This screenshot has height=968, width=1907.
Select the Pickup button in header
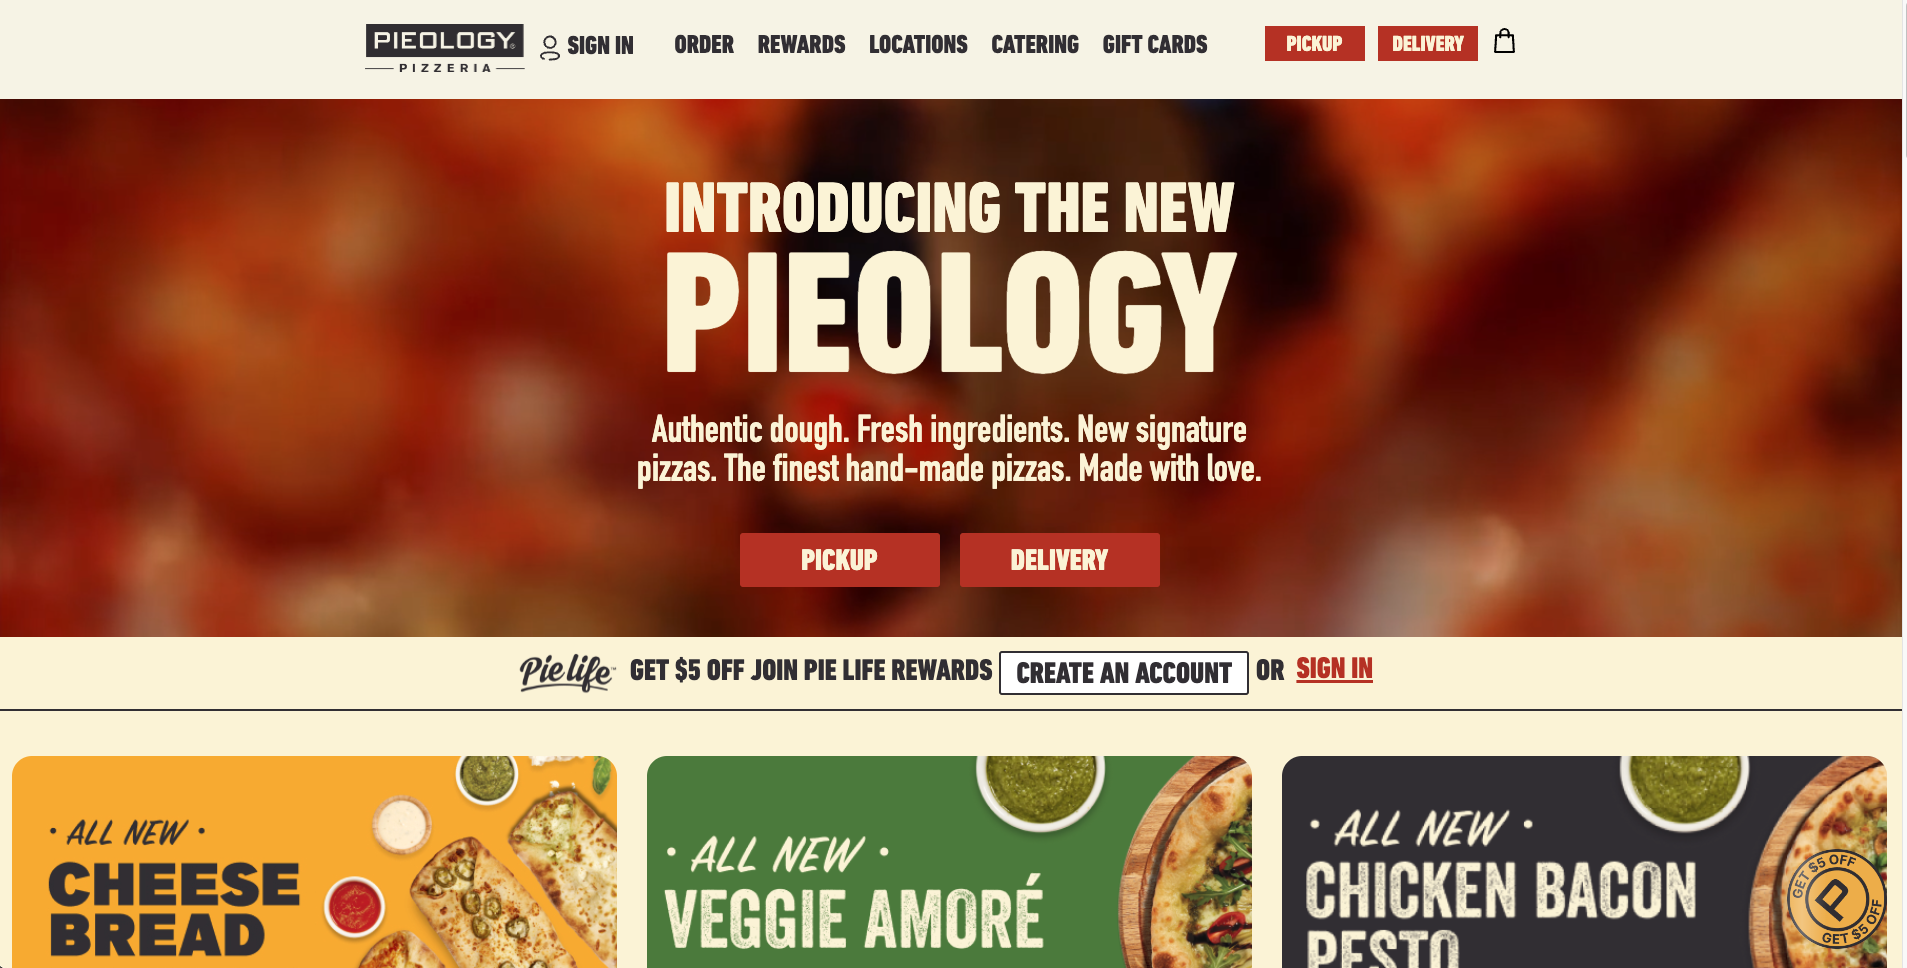tap(1314, 44)
